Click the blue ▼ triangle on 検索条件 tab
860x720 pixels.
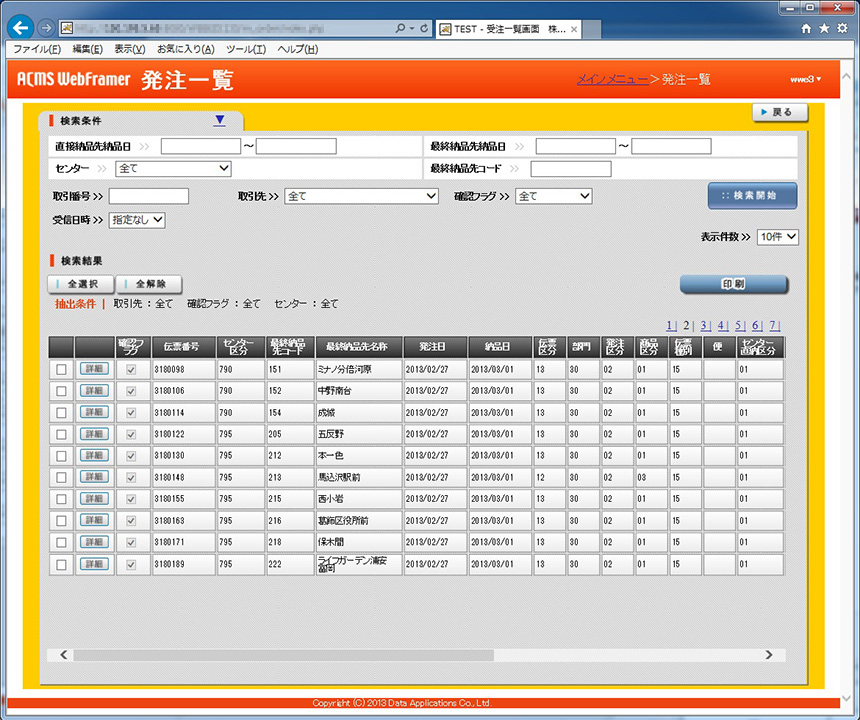[222, 118]
